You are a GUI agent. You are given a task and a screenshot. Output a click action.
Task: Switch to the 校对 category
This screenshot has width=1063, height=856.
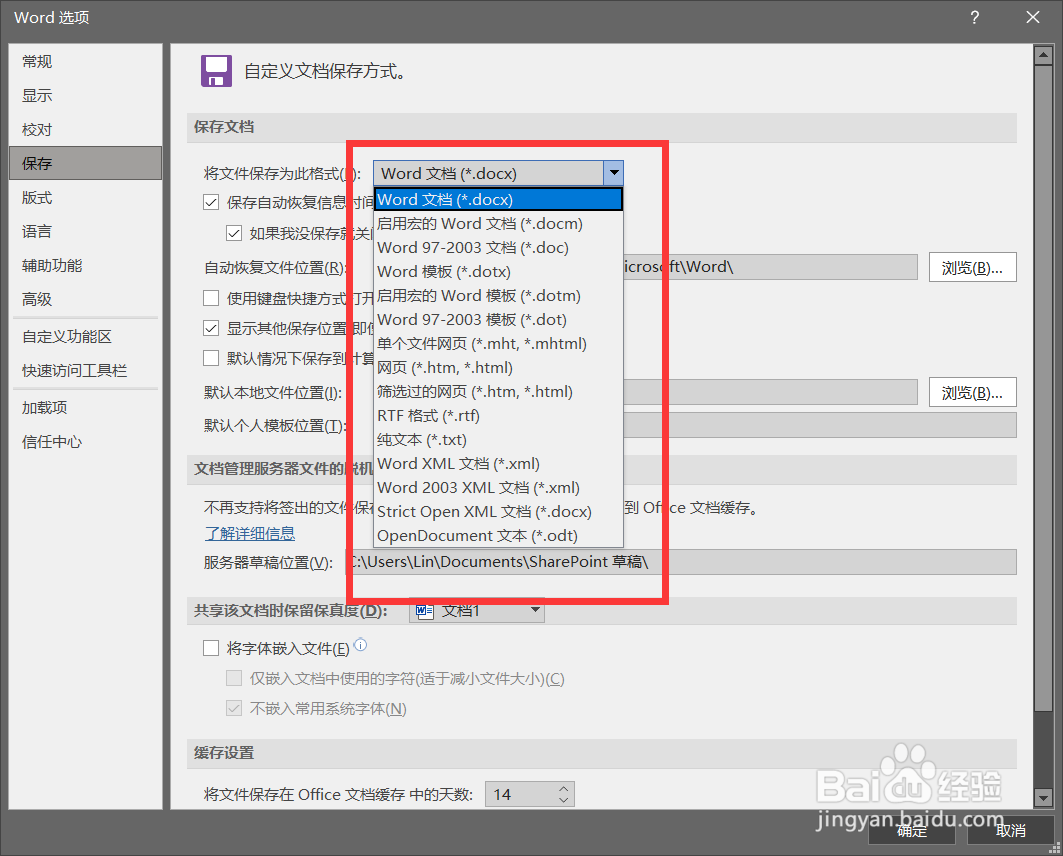85,129
